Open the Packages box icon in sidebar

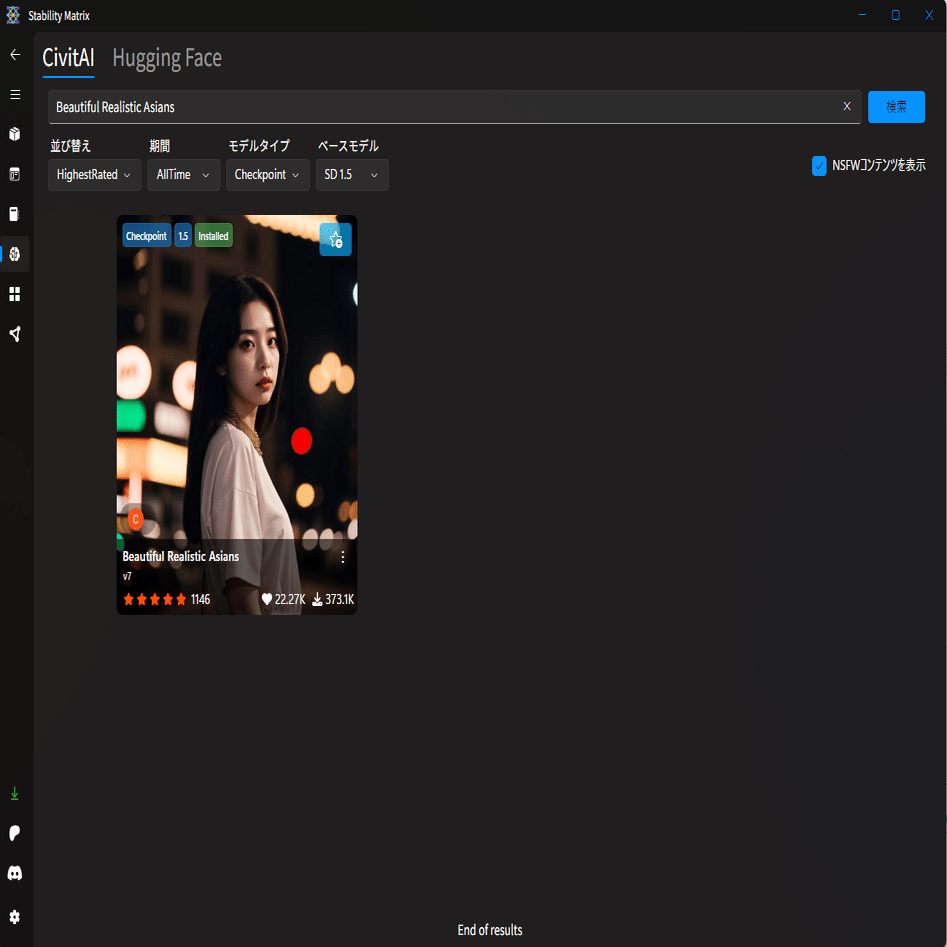[x=15, y=134]
